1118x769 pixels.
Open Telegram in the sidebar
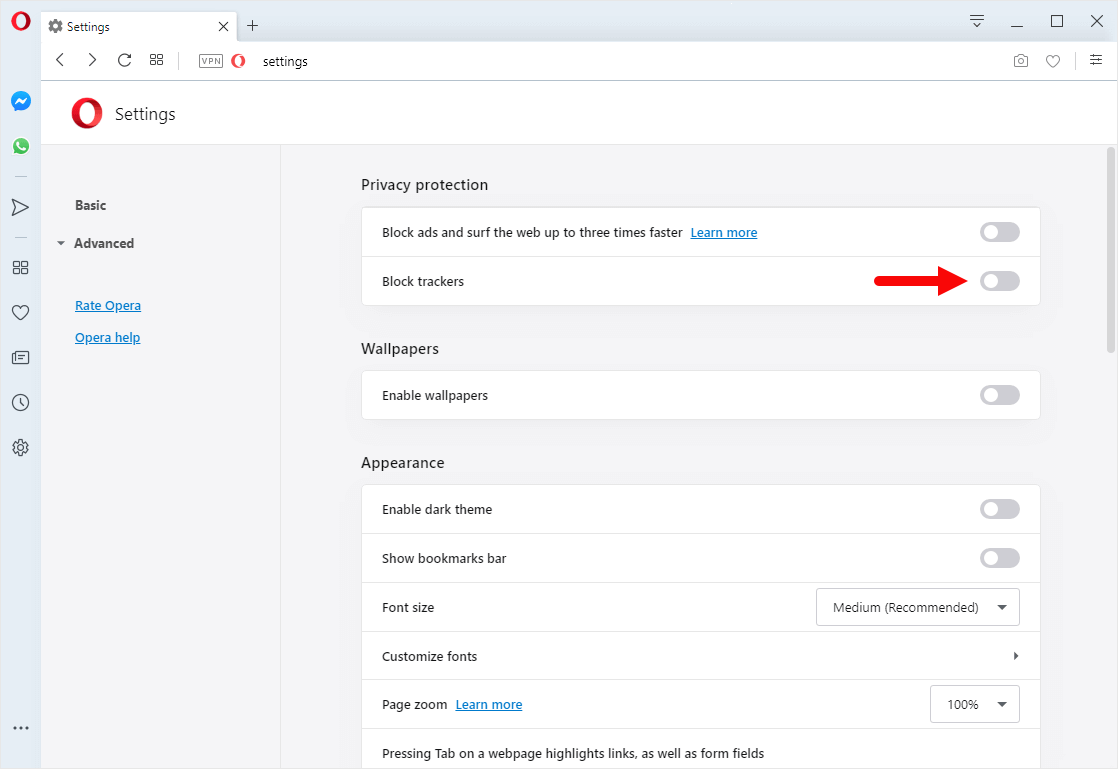pos(20,207)
